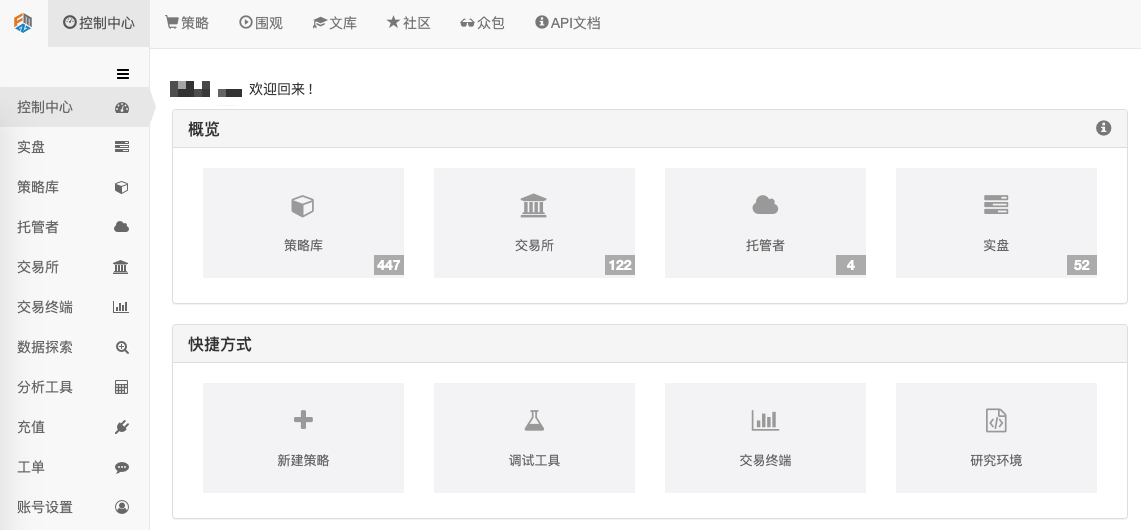Click the 研究环境 shortcut label
Viewport: 1141px width, 530px height.
(996, 461)
